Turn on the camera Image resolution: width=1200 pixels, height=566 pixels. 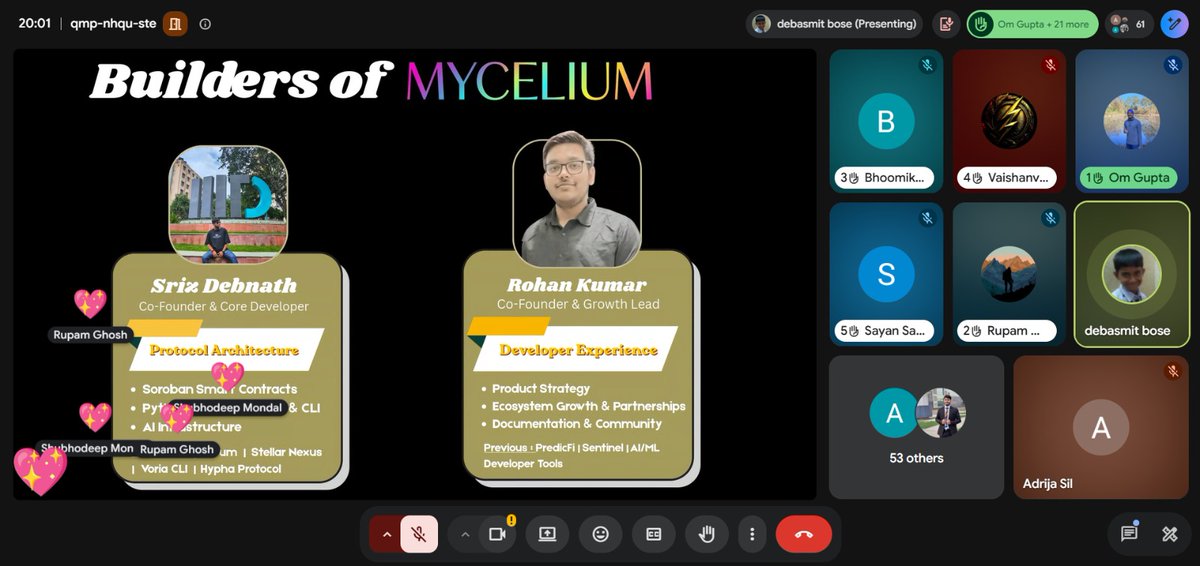[x=497, y=534]
